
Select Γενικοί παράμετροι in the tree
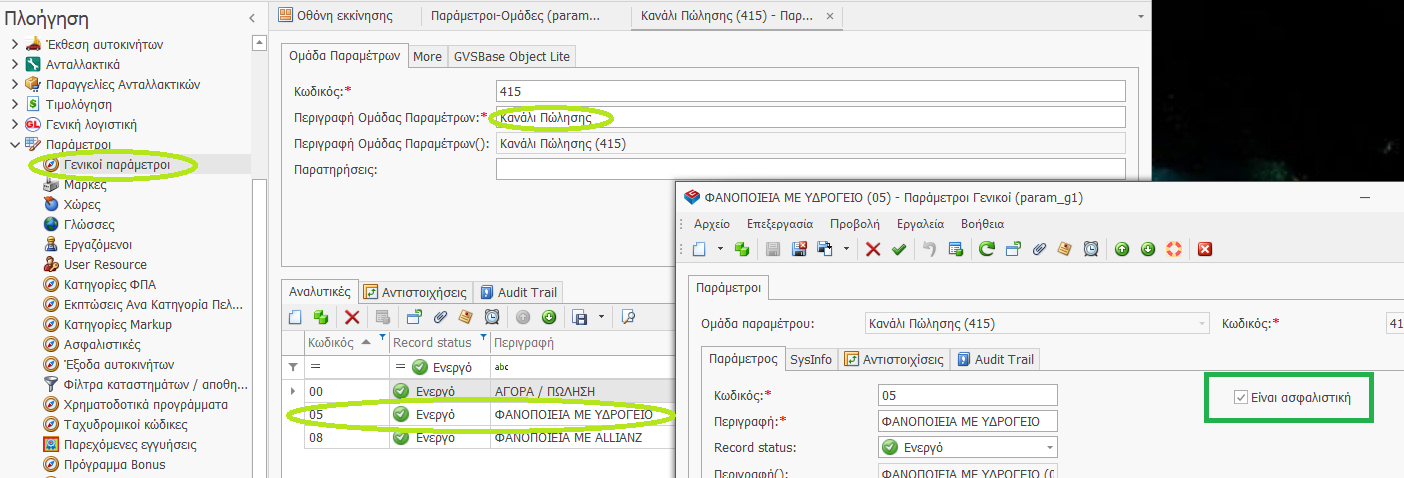click(x=117, y=164)
